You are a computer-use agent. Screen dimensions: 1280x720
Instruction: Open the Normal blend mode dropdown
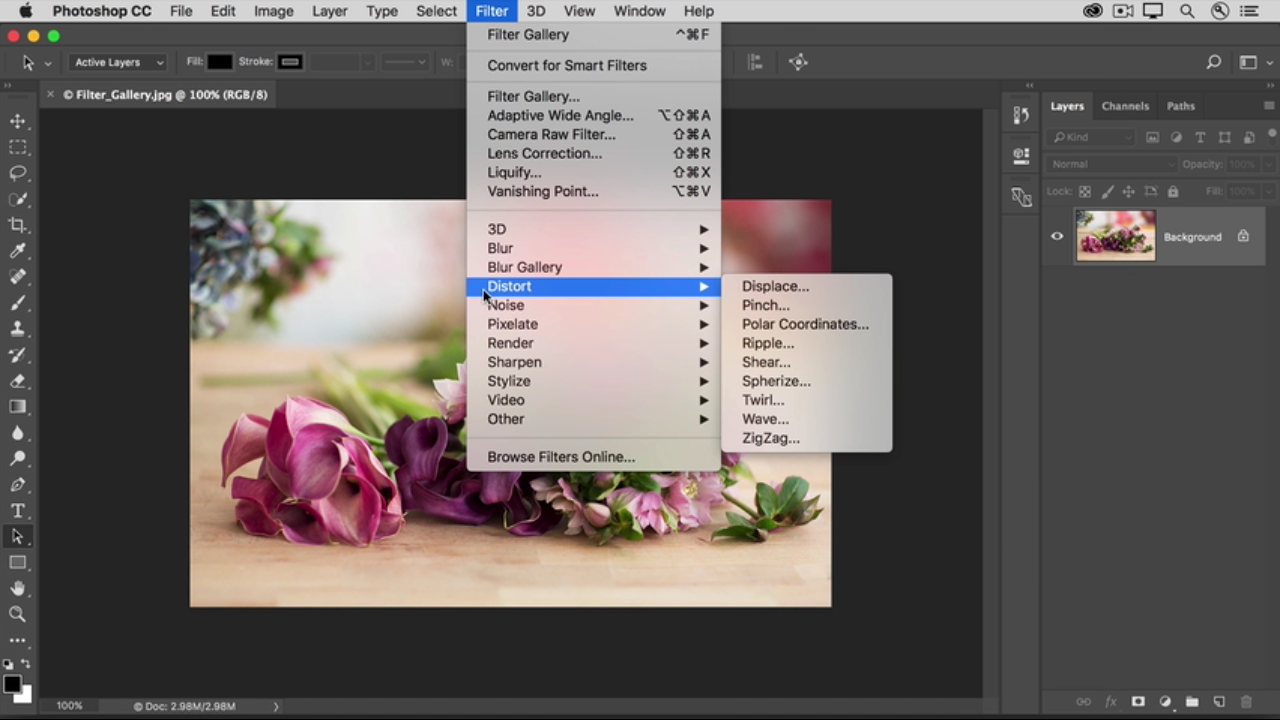tap(1111, 164)
